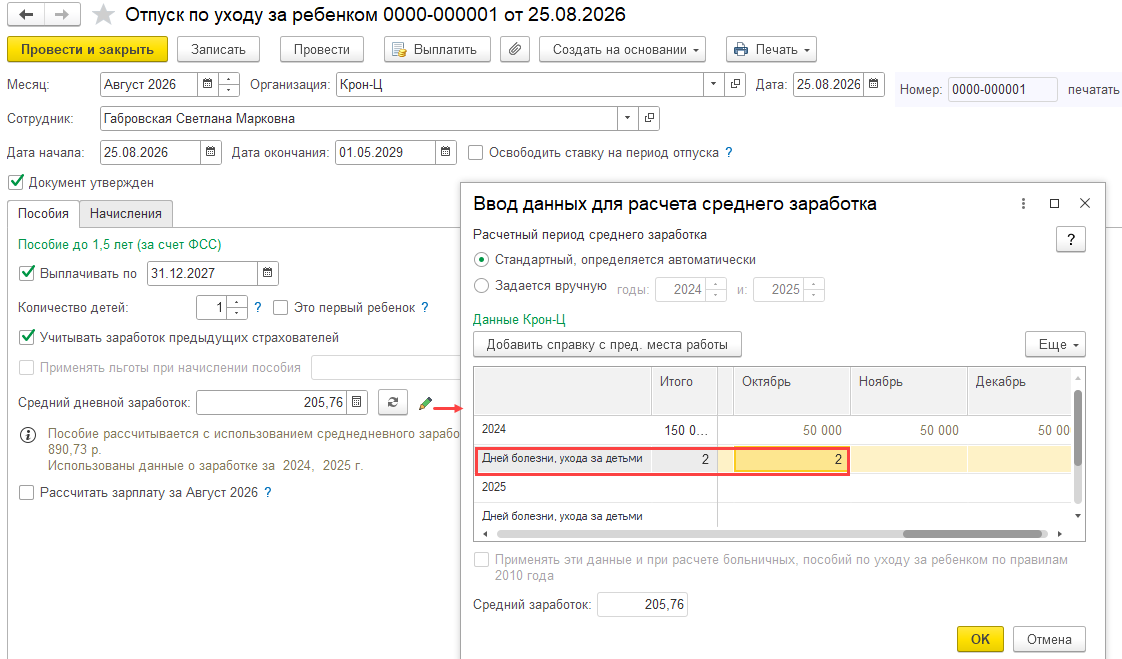Click the Ноябрь column header
Viewport: 1122px width, 659px height.
pyautogui.click(x=909, y=391)
